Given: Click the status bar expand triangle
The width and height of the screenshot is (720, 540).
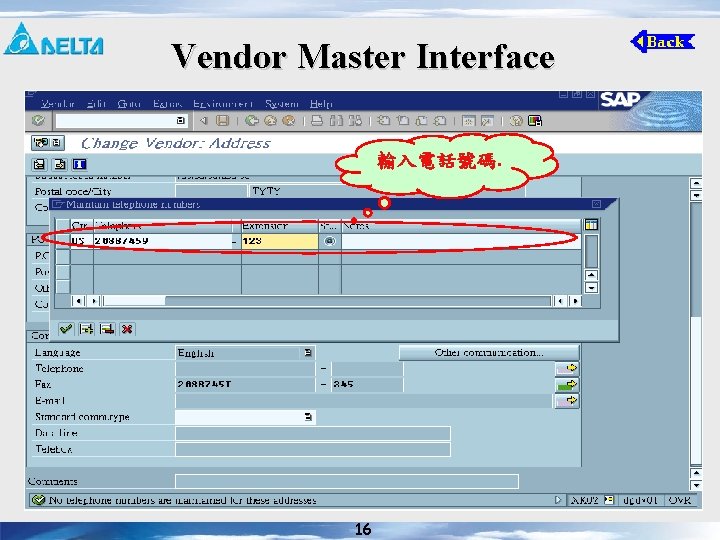Looking at the screenshot, I should click(557, 500).
